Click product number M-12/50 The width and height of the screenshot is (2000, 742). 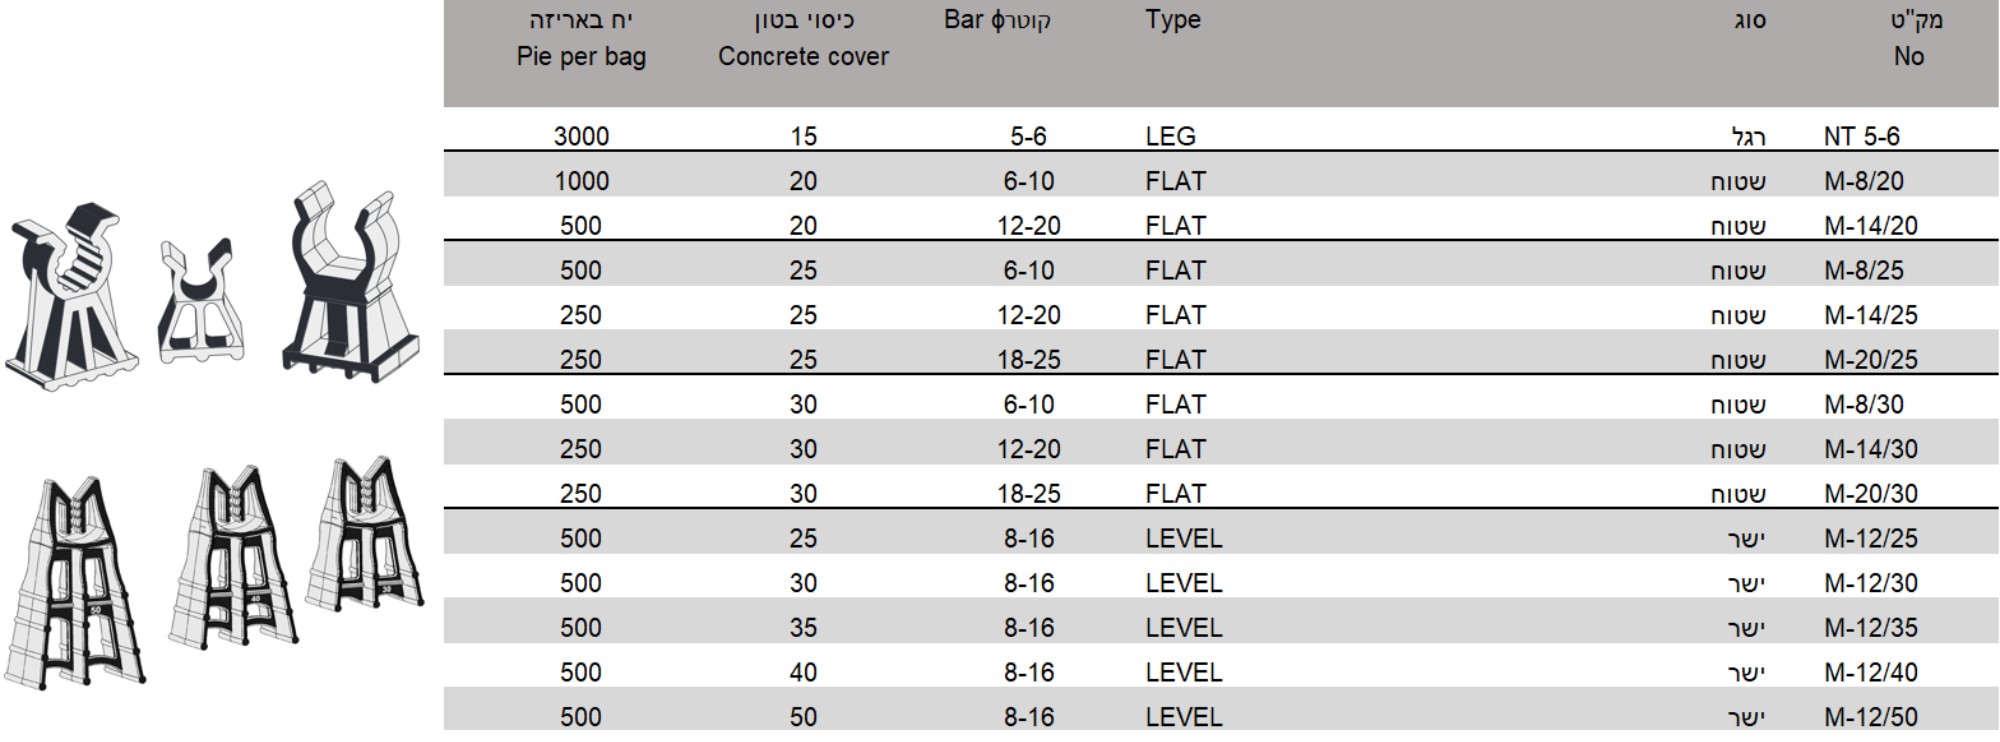point(1870,717)
